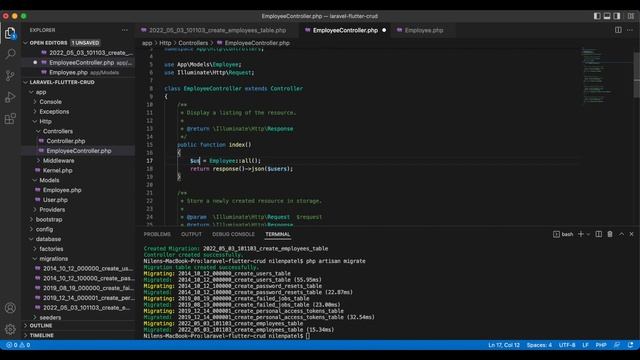640x360 pixels.
Task: Split the editor to the right
Action: pyautogui.click(x=618, y=30)
